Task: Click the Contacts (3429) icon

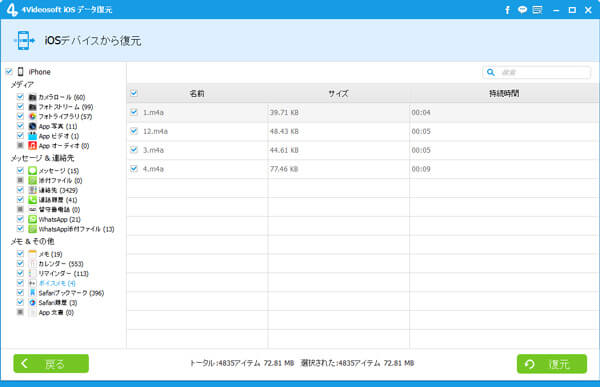Action: coord(33,190)
